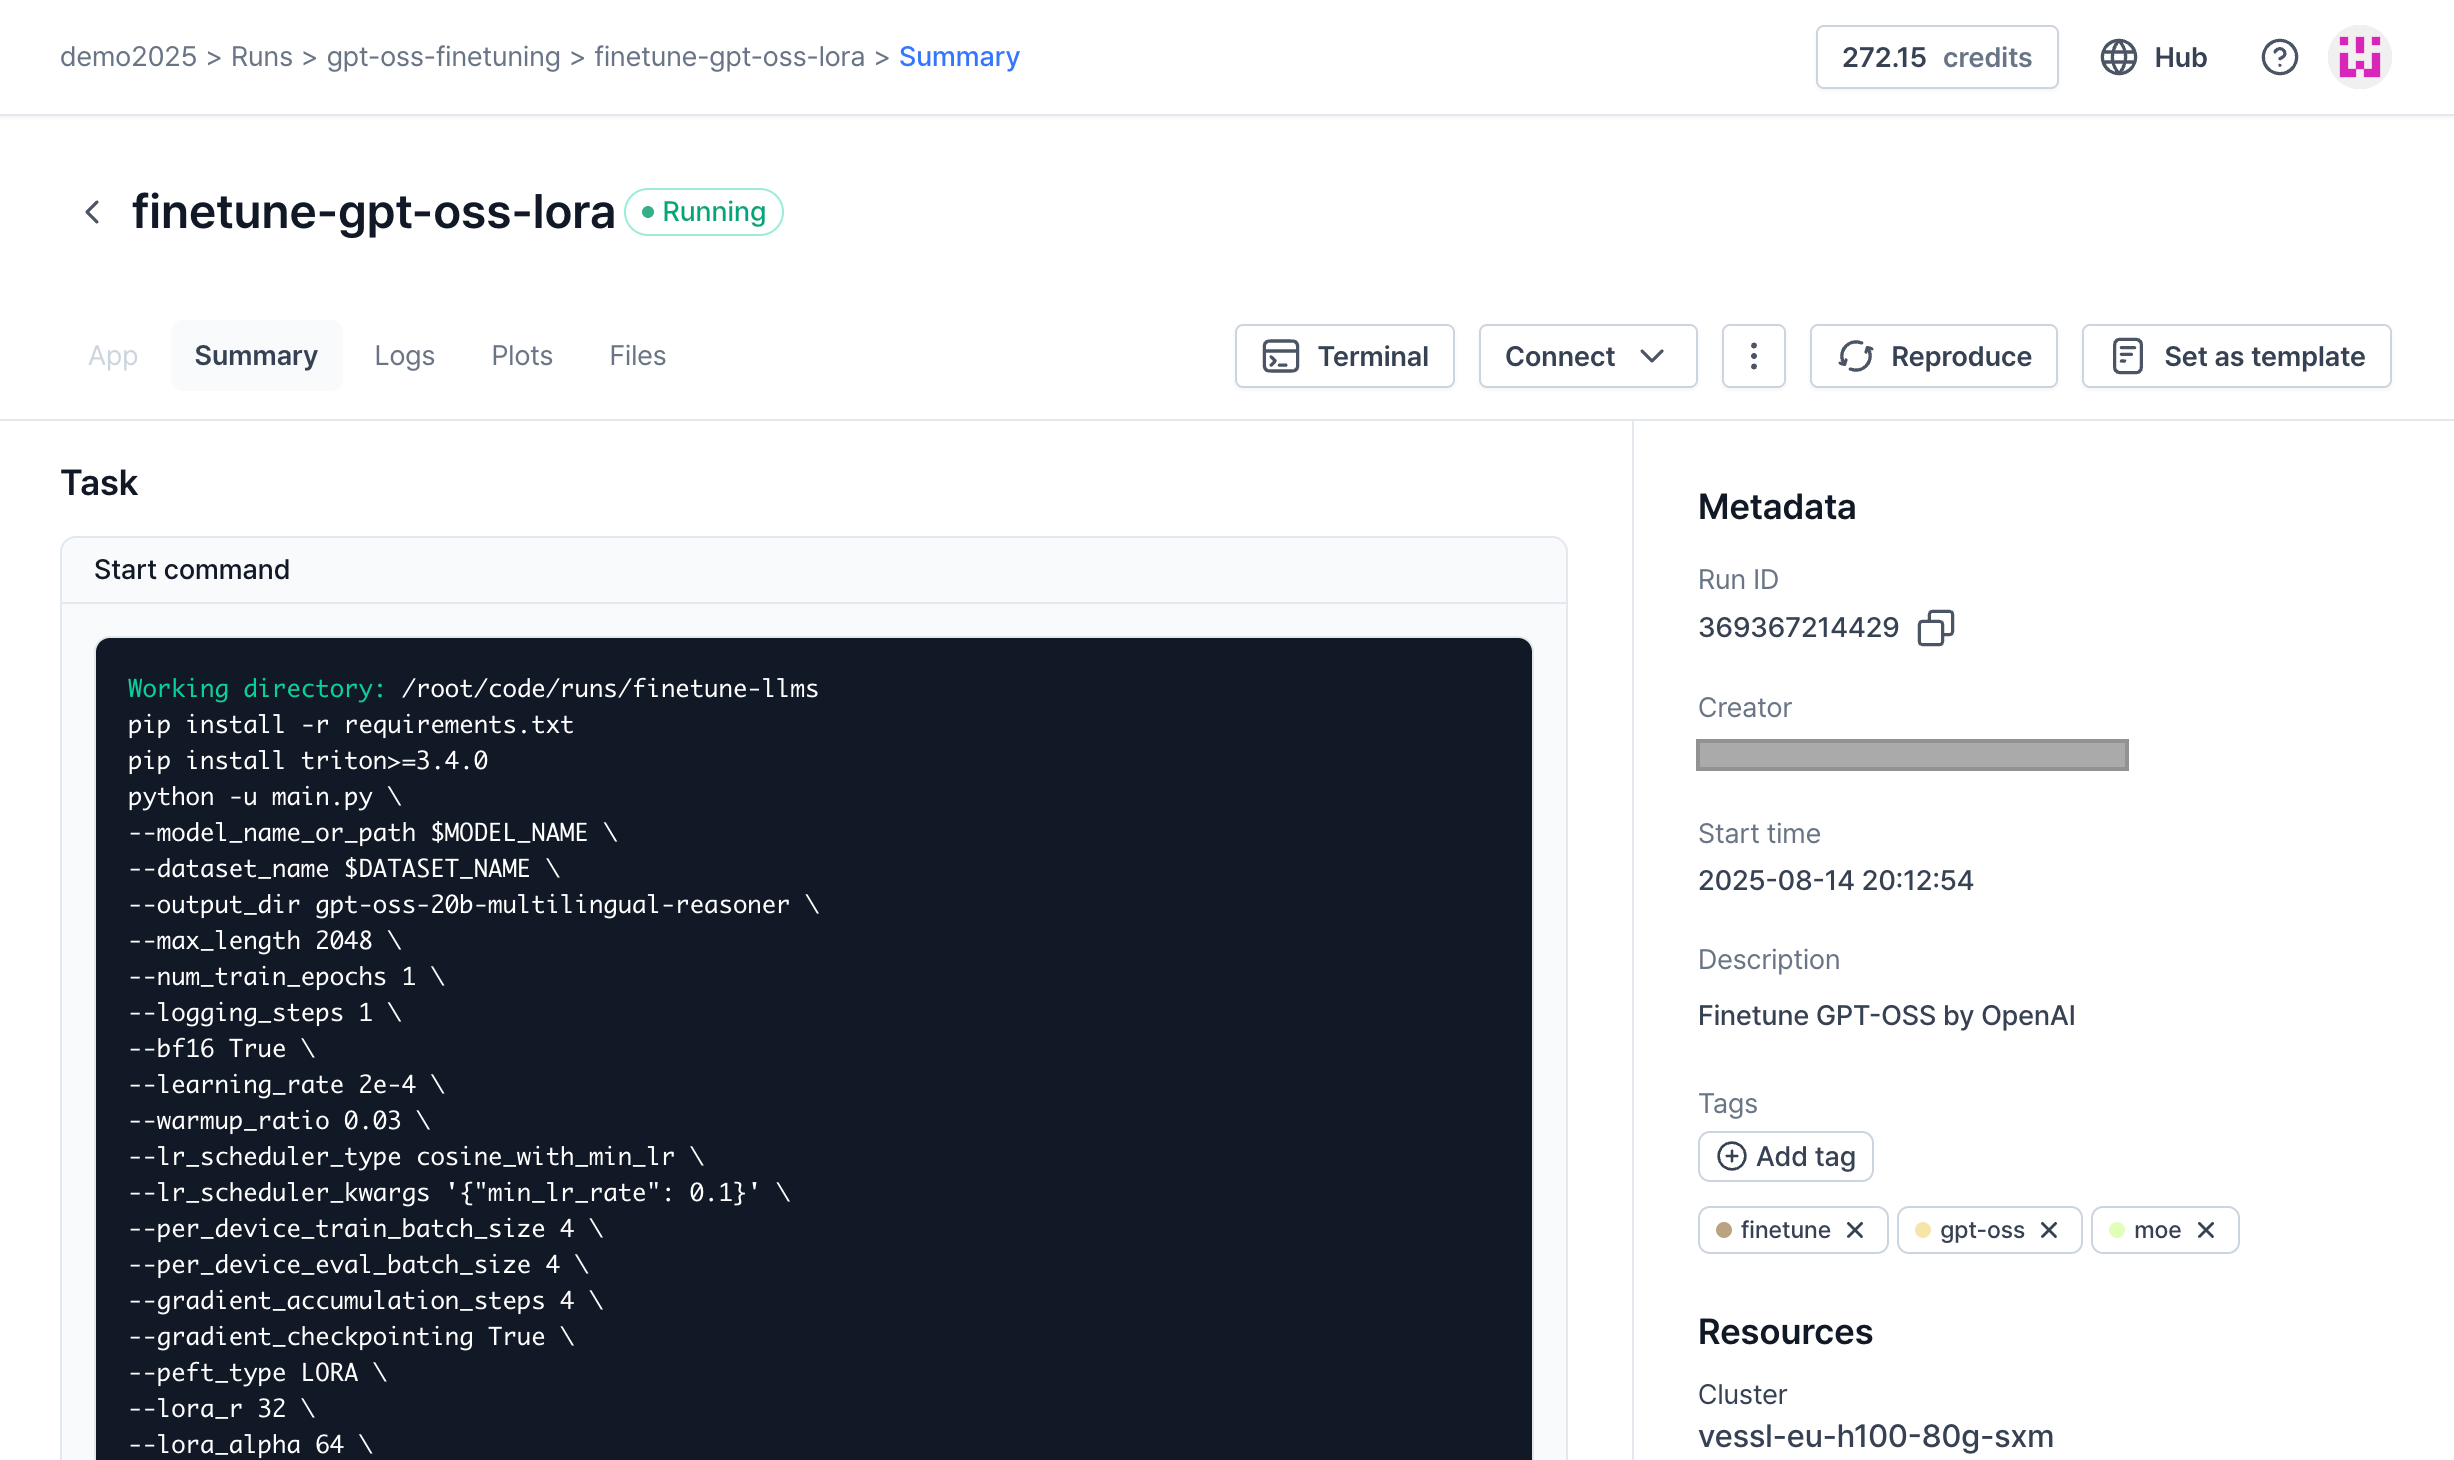Open the Files tab
Screen dimensions: 2454x1460
point(637,356)
